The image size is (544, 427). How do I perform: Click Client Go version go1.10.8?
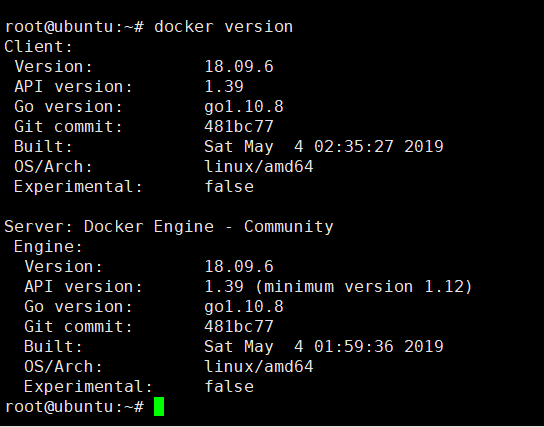[244, 107]
